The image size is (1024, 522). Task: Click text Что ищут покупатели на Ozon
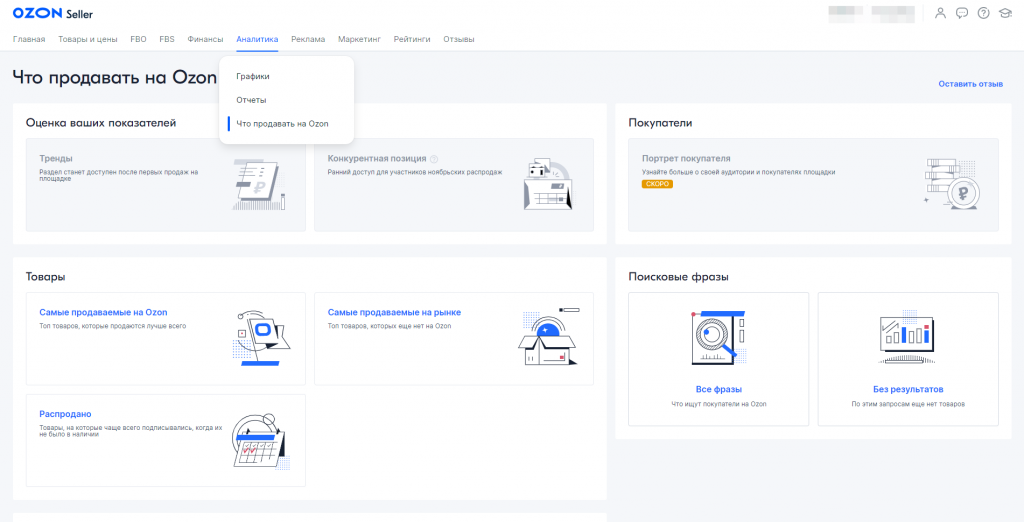[718, 404]
